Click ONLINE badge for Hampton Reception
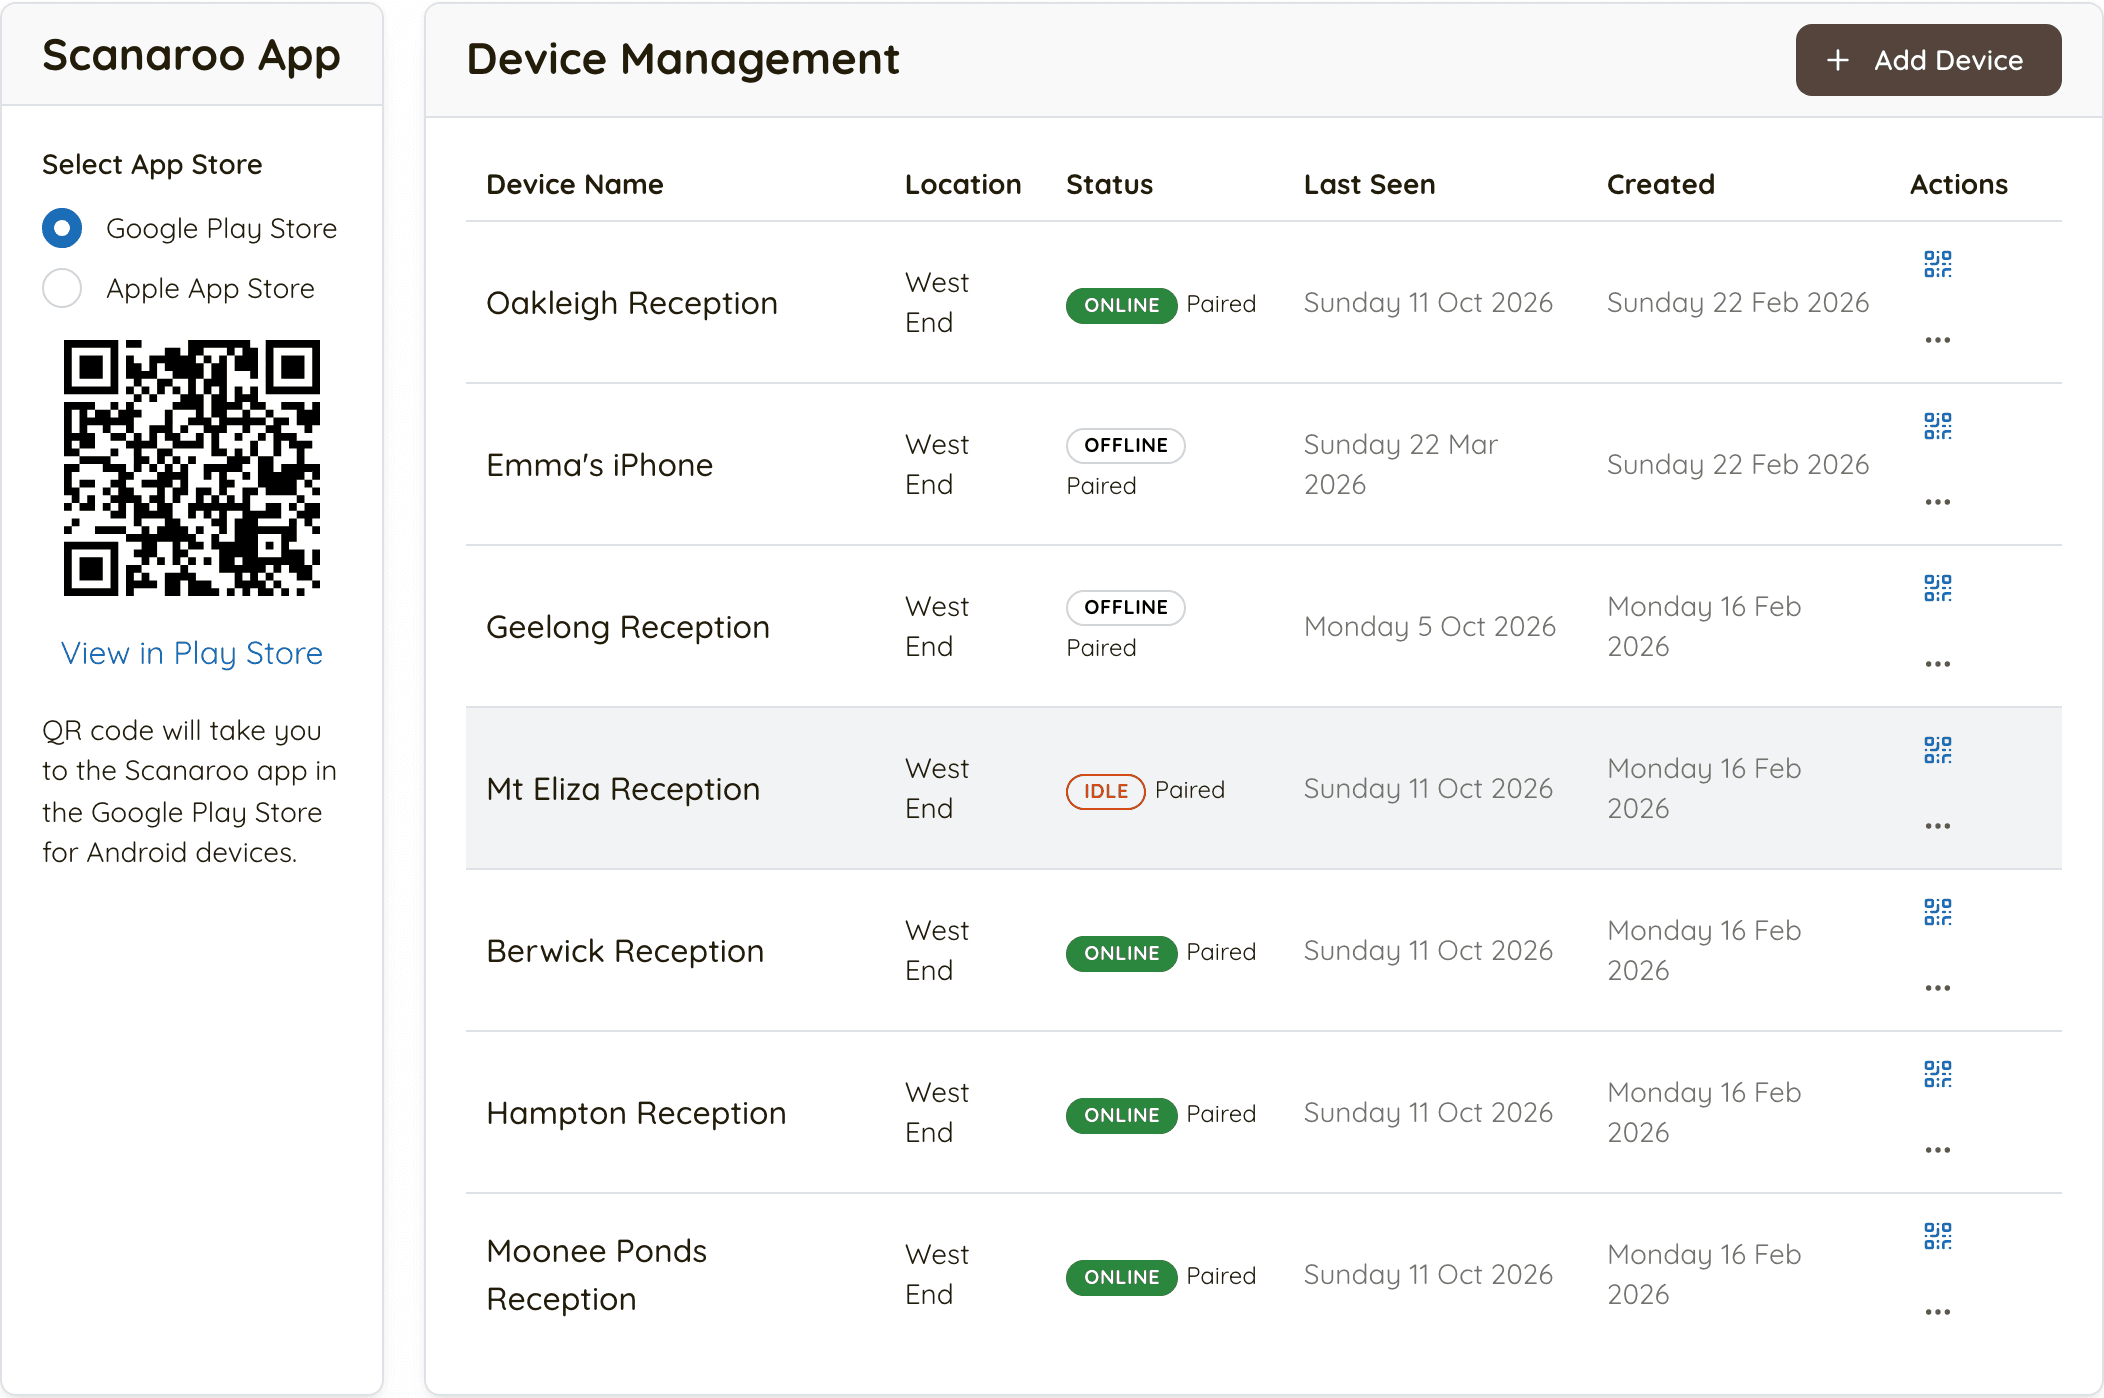The width and height of the screenshot is (2104, 1398). pyautogui.click(x=1121, y=1115)
